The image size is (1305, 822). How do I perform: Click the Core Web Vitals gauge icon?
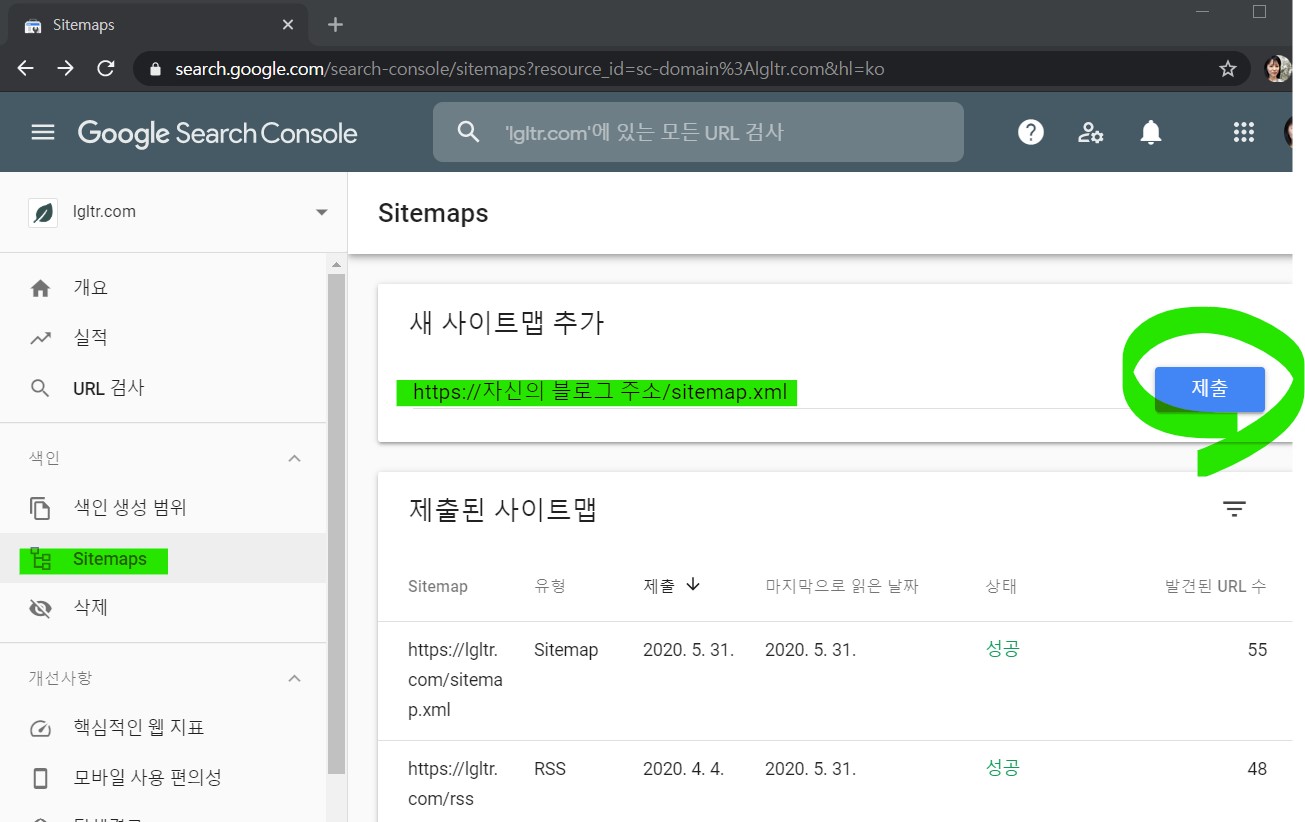(x=40, y=728)
